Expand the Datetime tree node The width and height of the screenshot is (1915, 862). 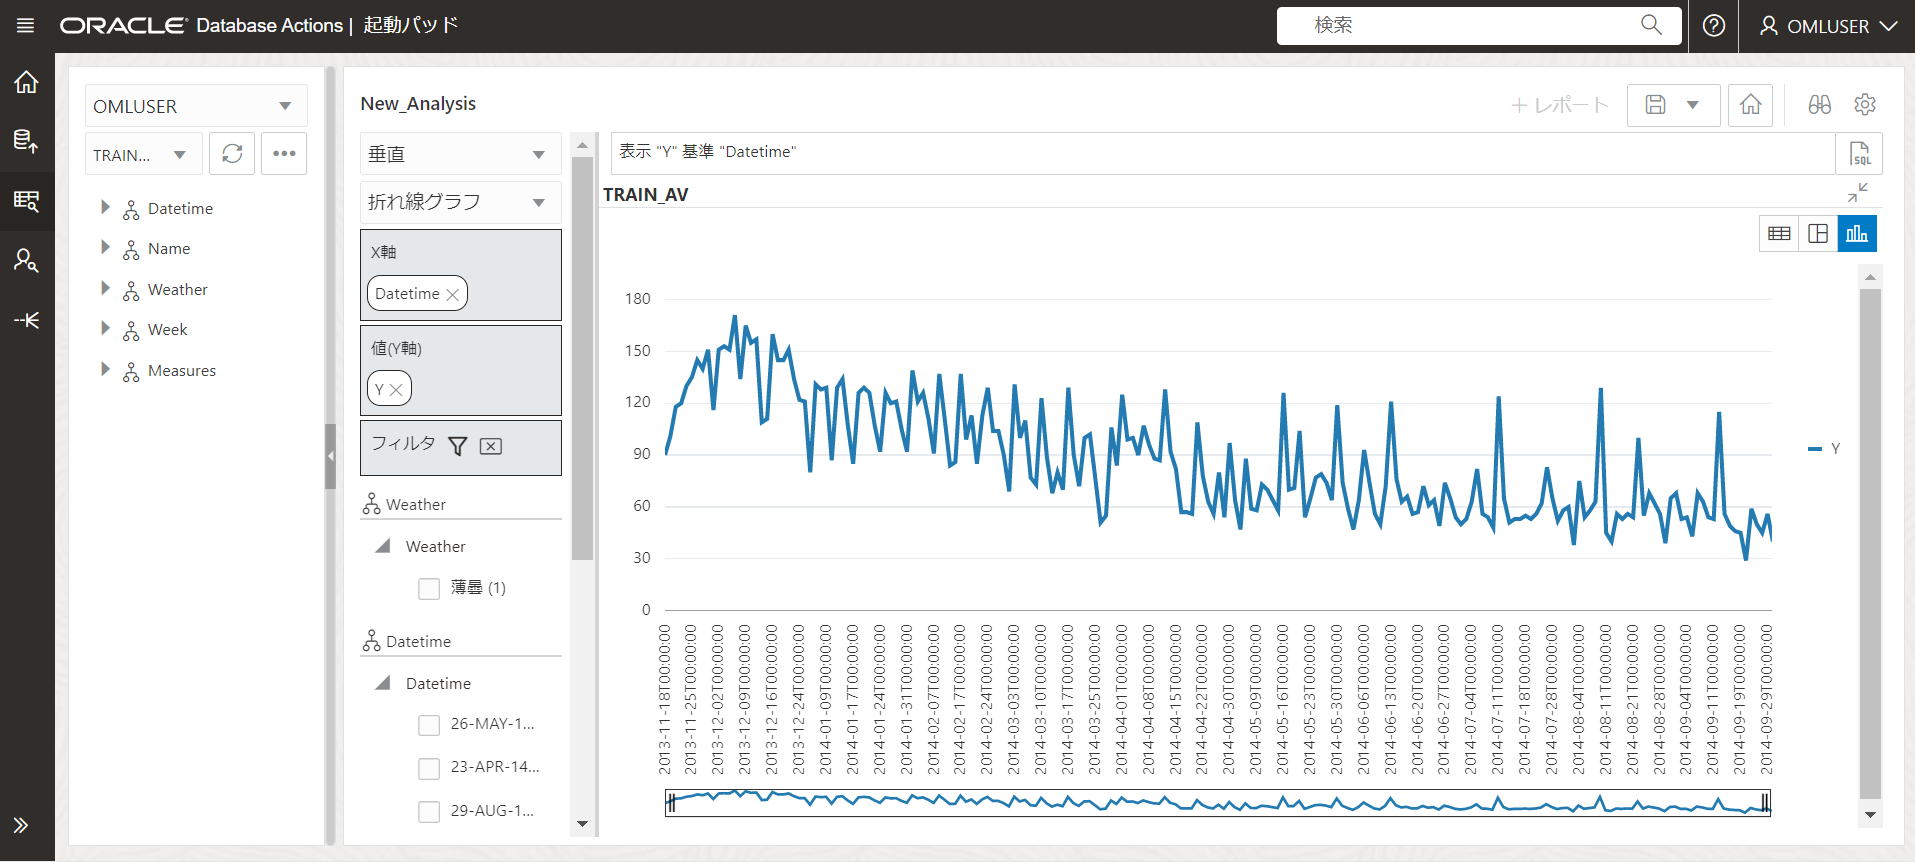(x=105, y=207)
